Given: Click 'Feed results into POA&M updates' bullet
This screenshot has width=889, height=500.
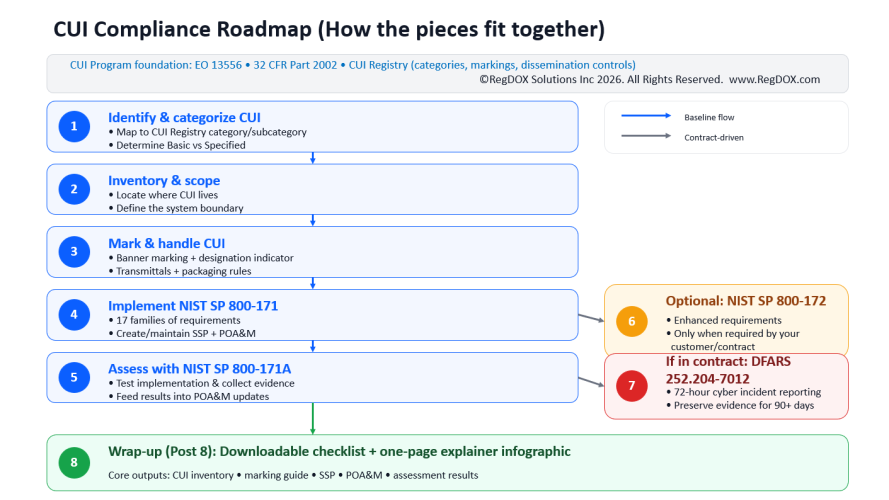Looking at the screenshot, I should pyautogui.click(x=189, y=396).
